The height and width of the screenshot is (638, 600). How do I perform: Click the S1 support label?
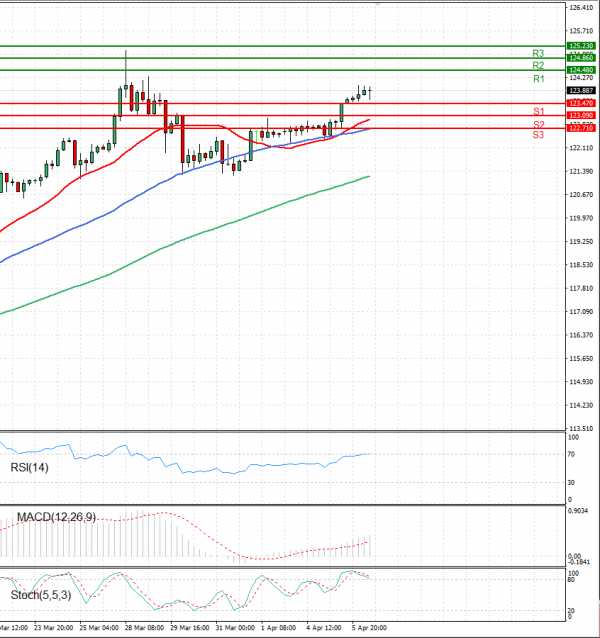539,111
